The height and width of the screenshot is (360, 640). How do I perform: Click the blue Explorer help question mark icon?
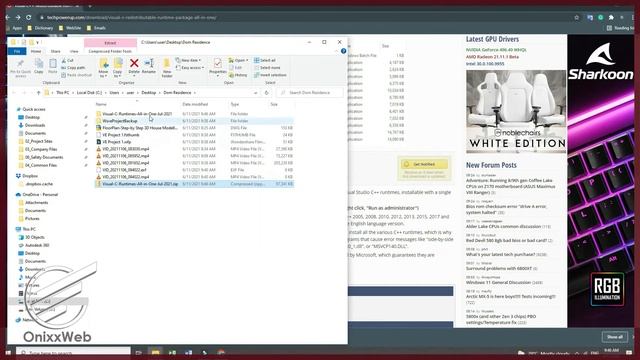(x=343, y=51)
